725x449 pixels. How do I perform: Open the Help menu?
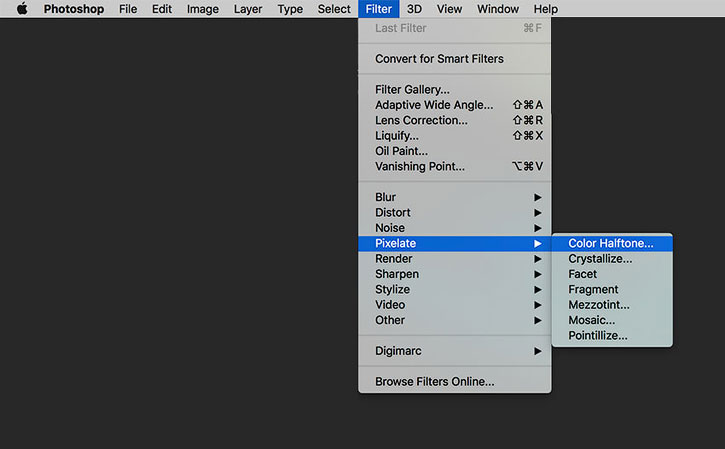tap(546, 9)
